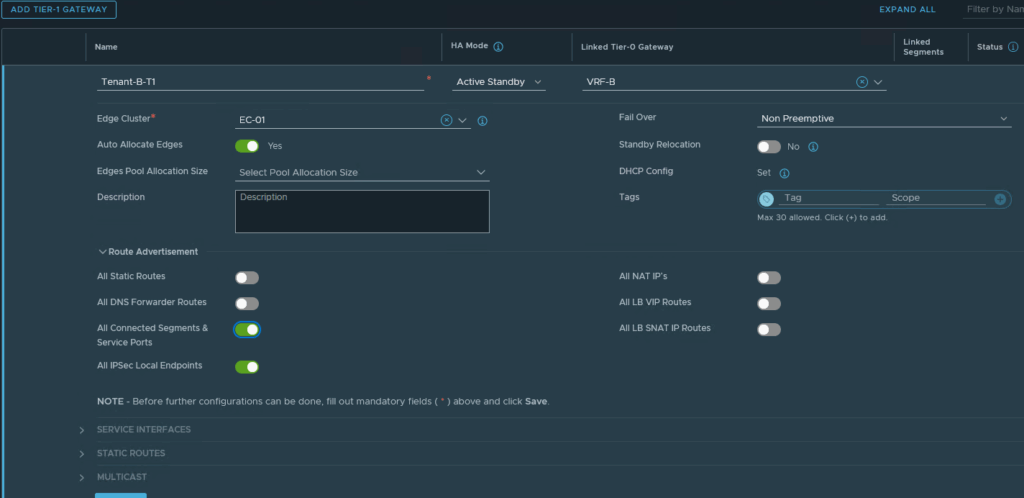Viewport: 1024px width, 498px height.
Task: Click the plus icon to add tag
Action: pos(999,199)
